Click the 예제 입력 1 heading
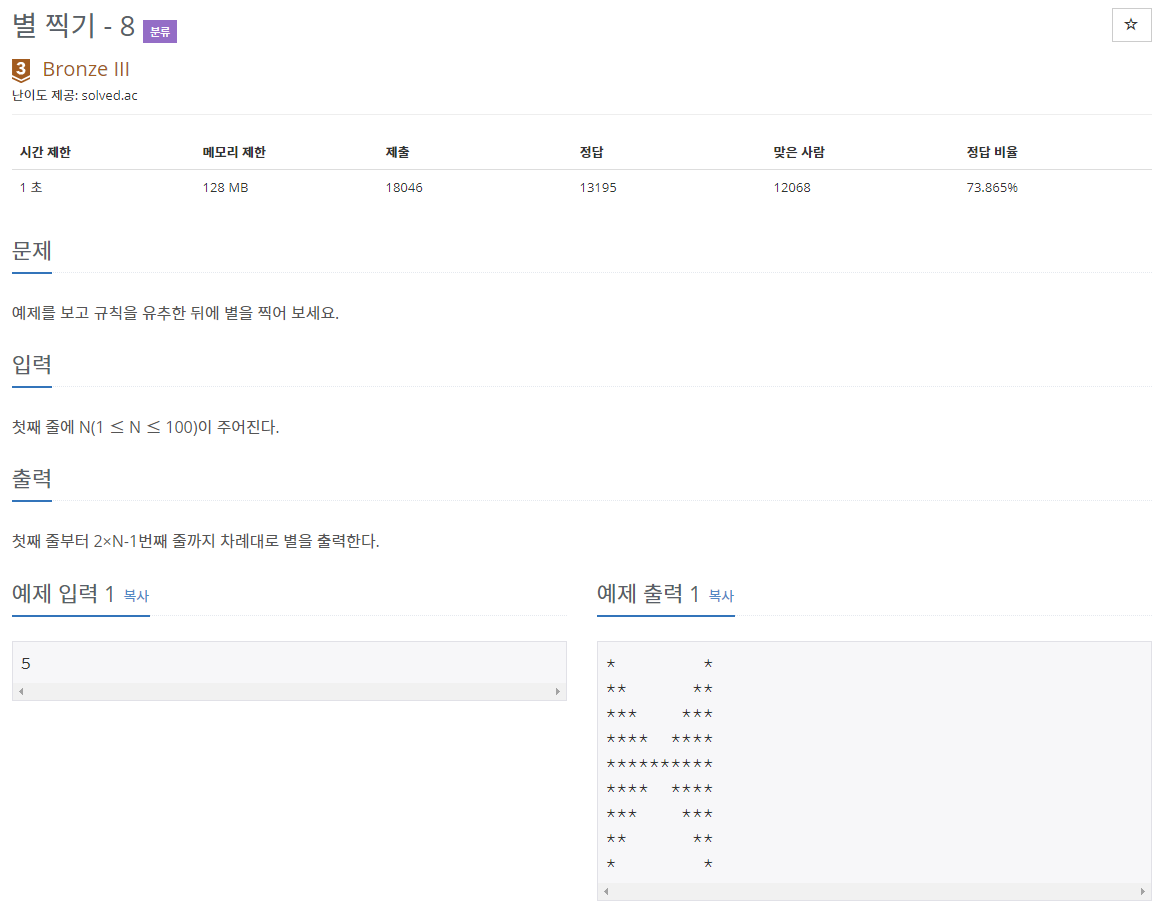1166x919 pixels. (x=62, y=593)
